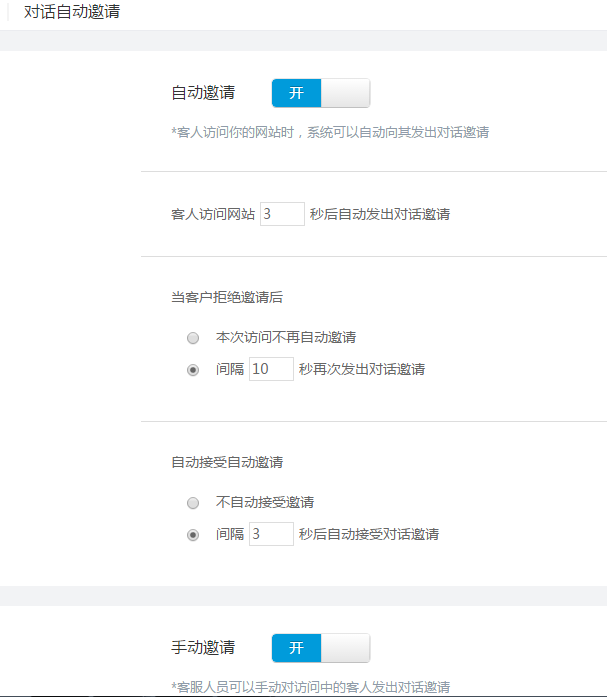The height and width of the screenshot is (697, 607).
Task: Select the 本次访问不再自动邀请 radio button
Action: (193, 337)
